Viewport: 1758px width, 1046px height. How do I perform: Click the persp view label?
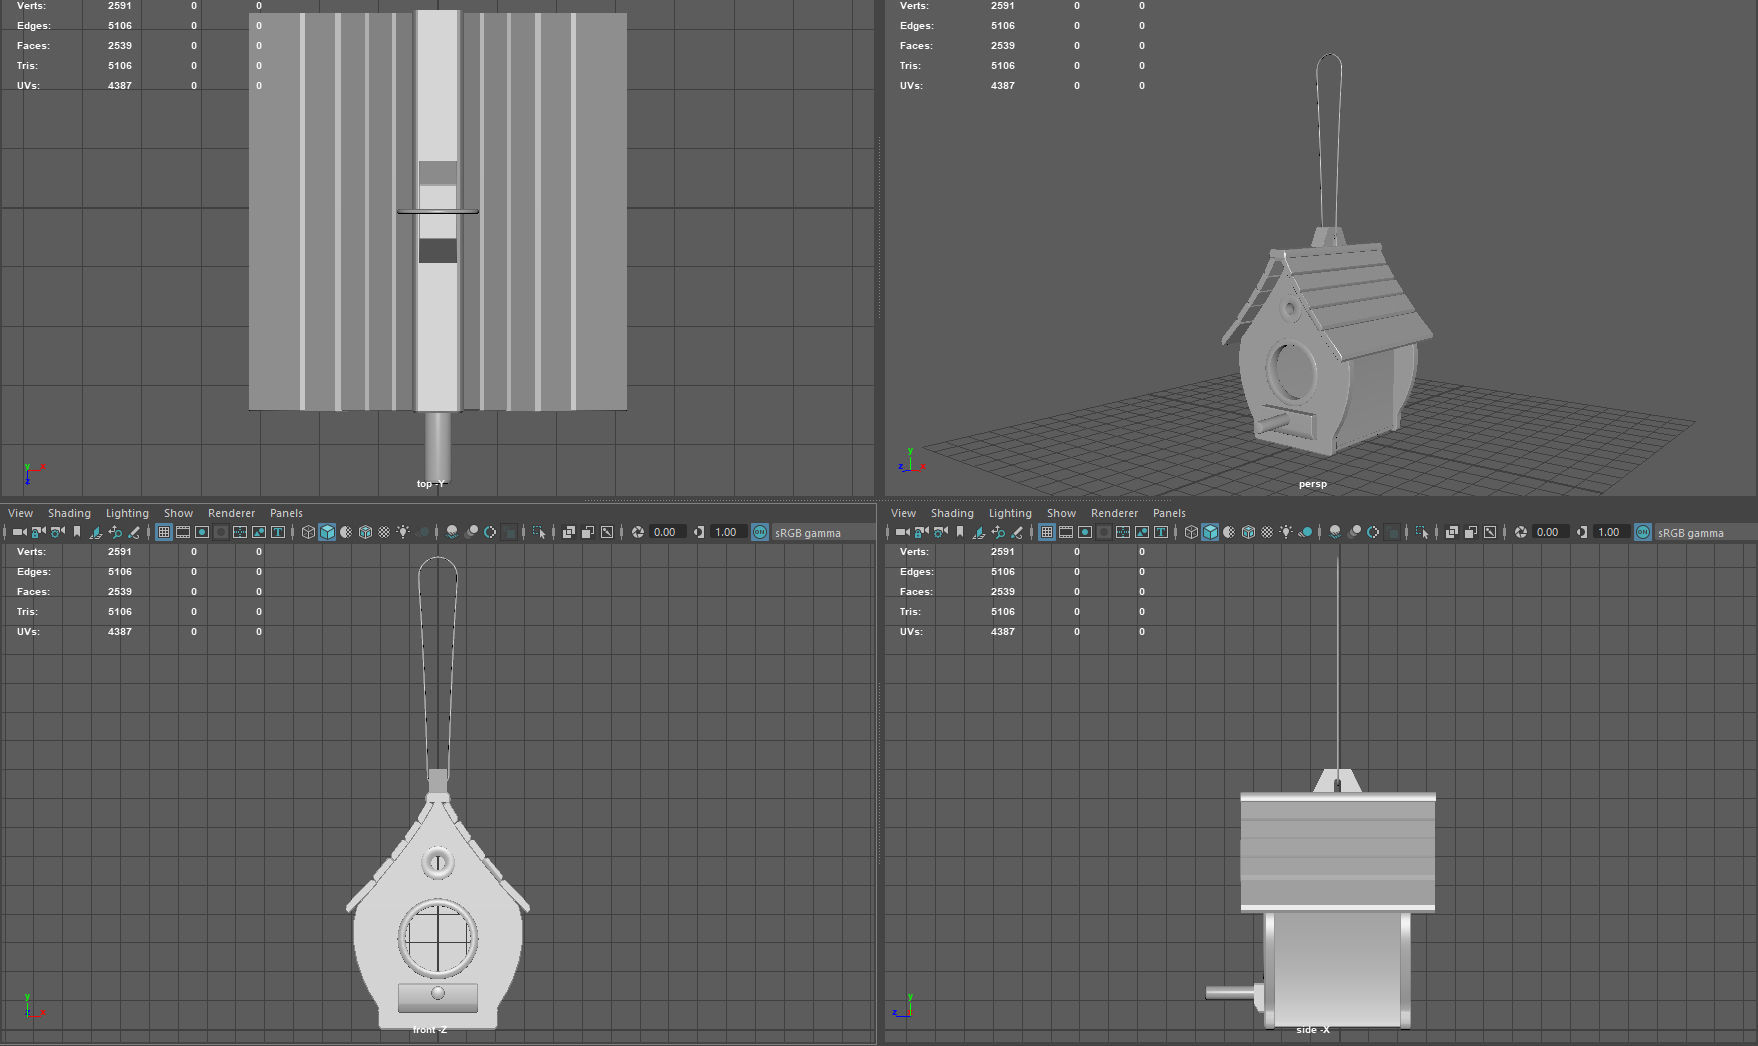[1313, 484]
